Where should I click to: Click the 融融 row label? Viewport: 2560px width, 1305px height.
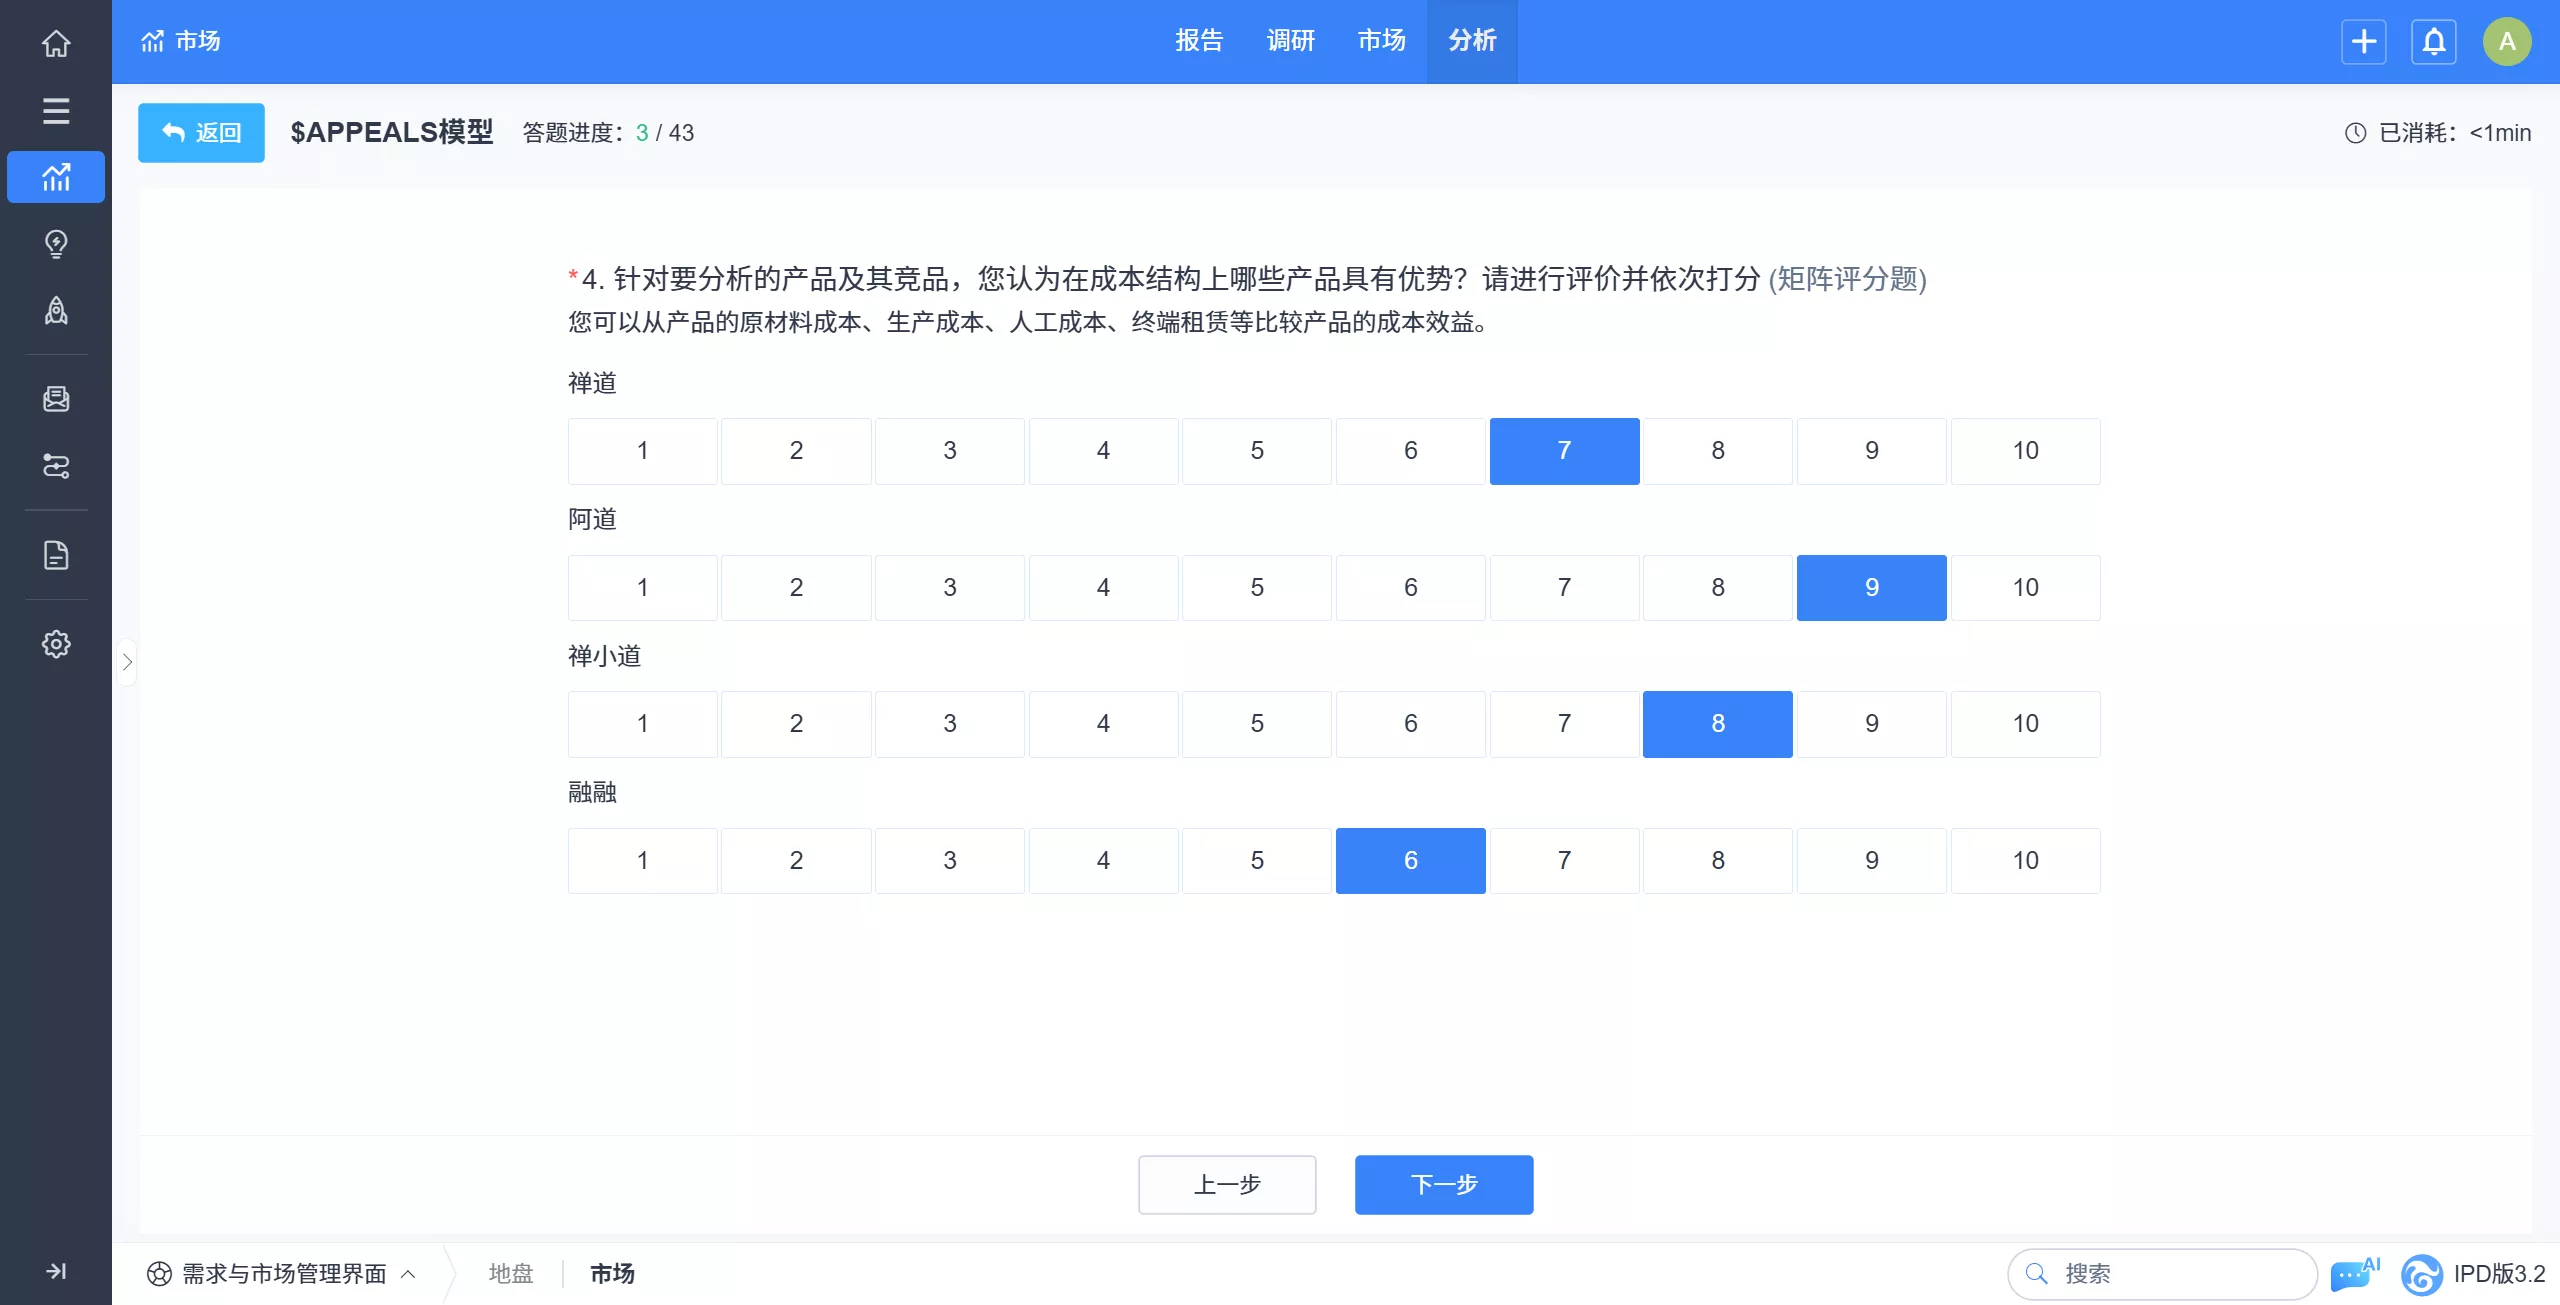click(x=592, y=793)
